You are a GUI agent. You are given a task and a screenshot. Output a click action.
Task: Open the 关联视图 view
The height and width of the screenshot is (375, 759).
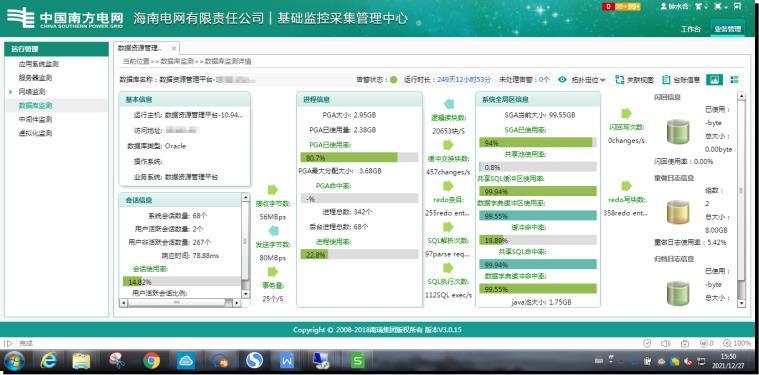635,80
